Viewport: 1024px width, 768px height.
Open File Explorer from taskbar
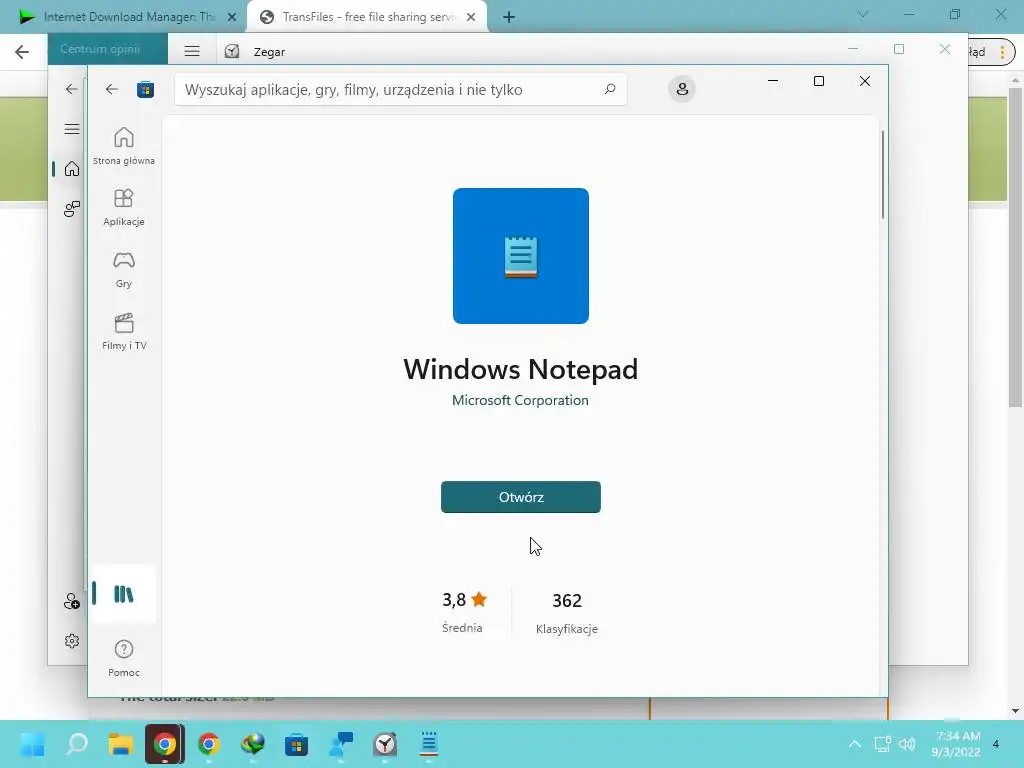[x=121, y=744]
